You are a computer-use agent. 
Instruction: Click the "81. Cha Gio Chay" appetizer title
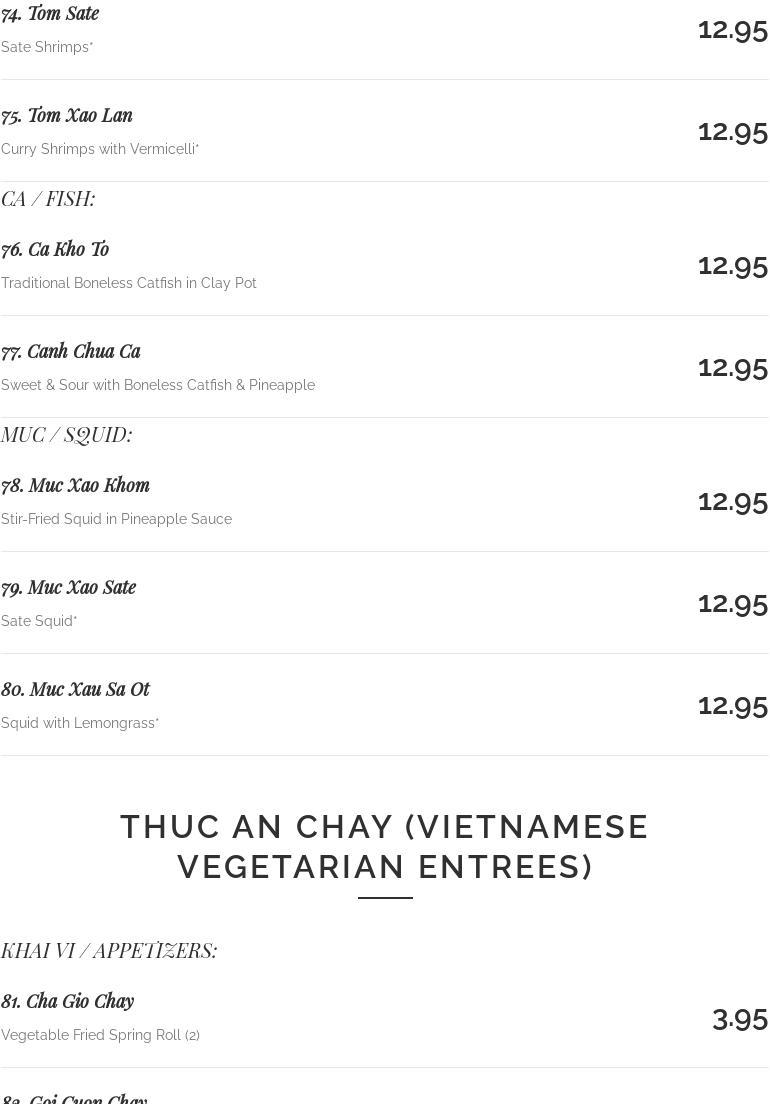tap(67, 1001)
